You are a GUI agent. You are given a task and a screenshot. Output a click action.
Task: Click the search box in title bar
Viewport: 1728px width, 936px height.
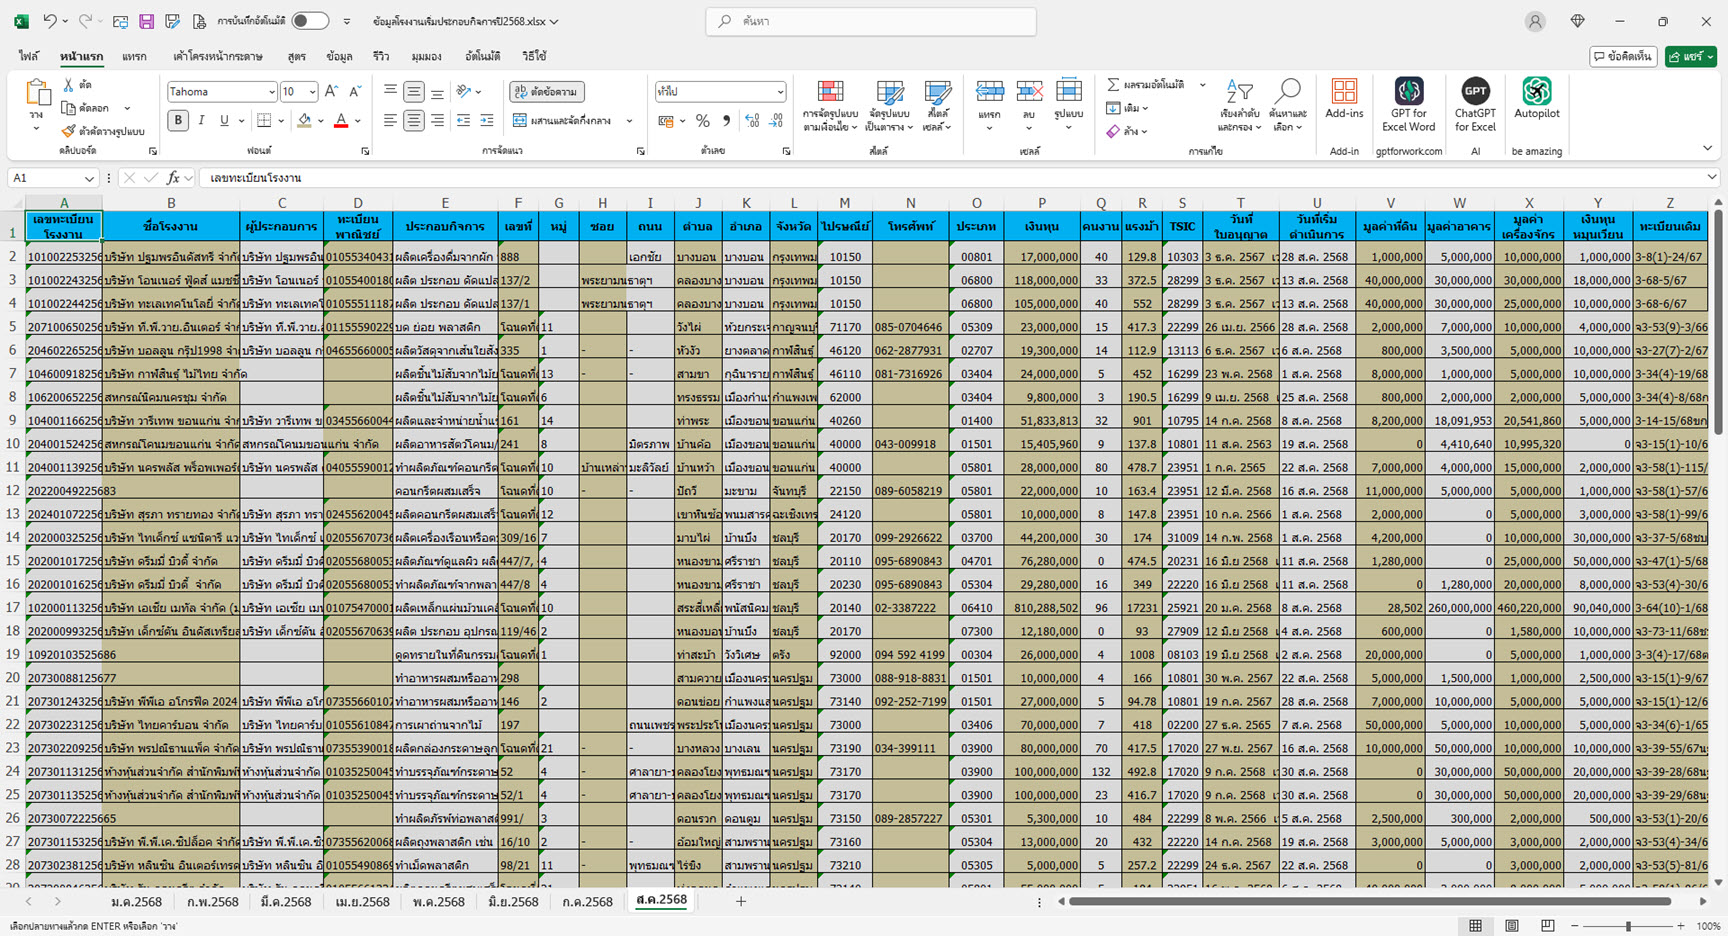[x=871, y=21]
